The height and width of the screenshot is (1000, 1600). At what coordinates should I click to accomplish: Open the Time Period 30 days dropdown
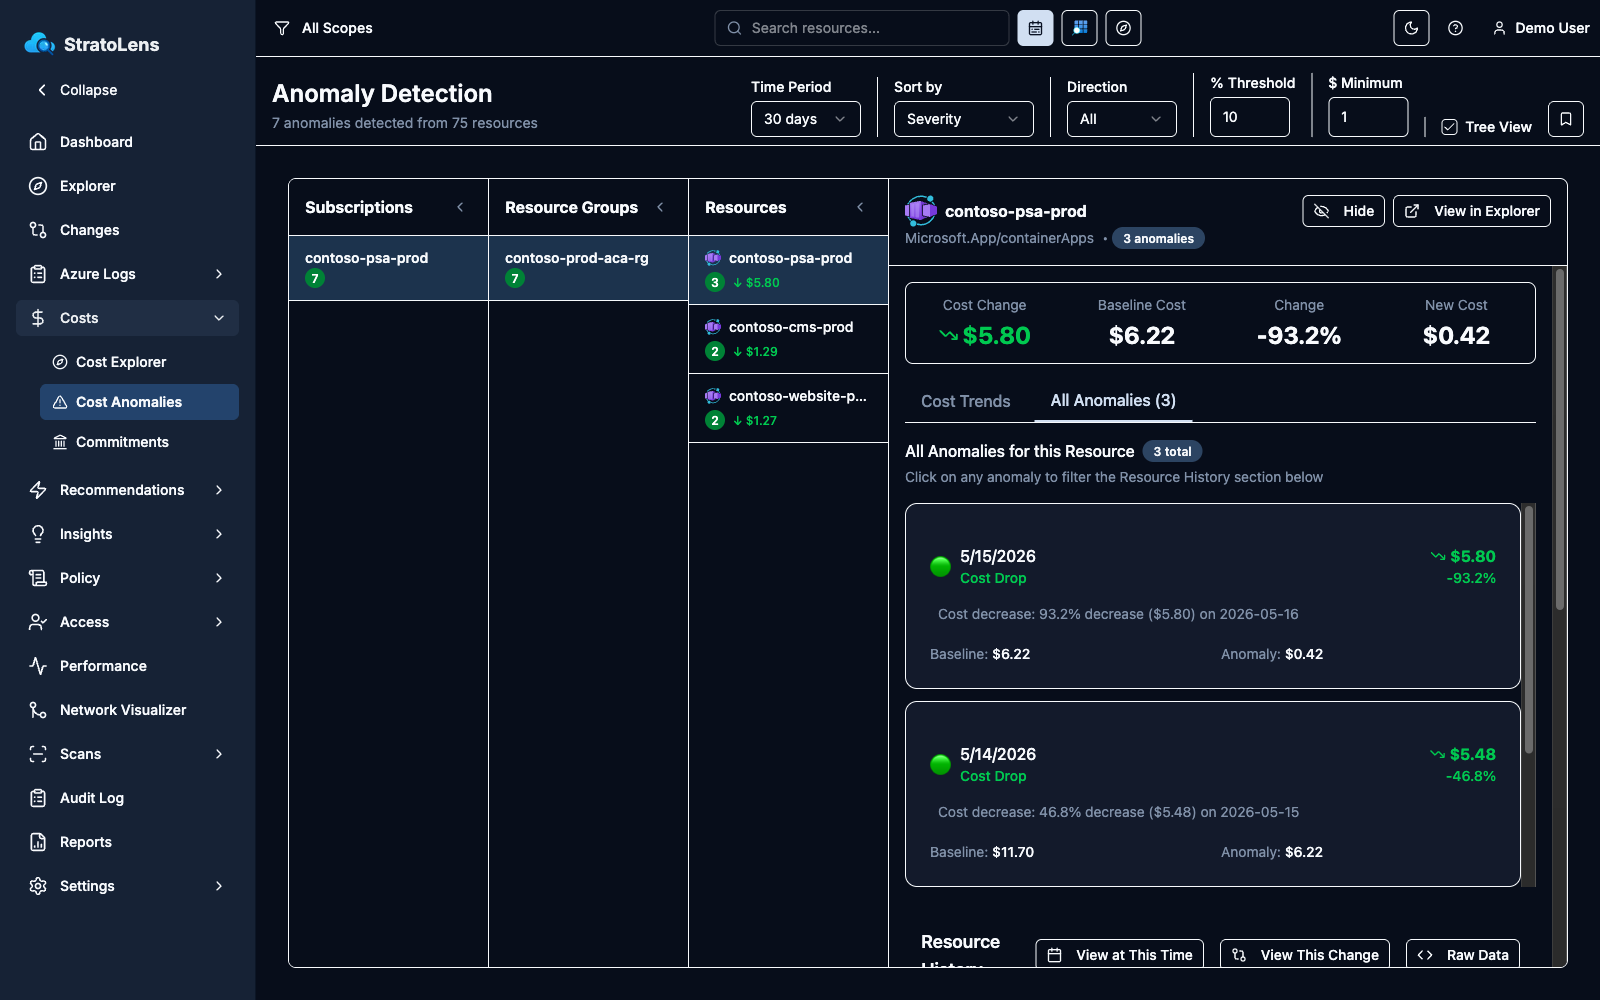(805, 119)
